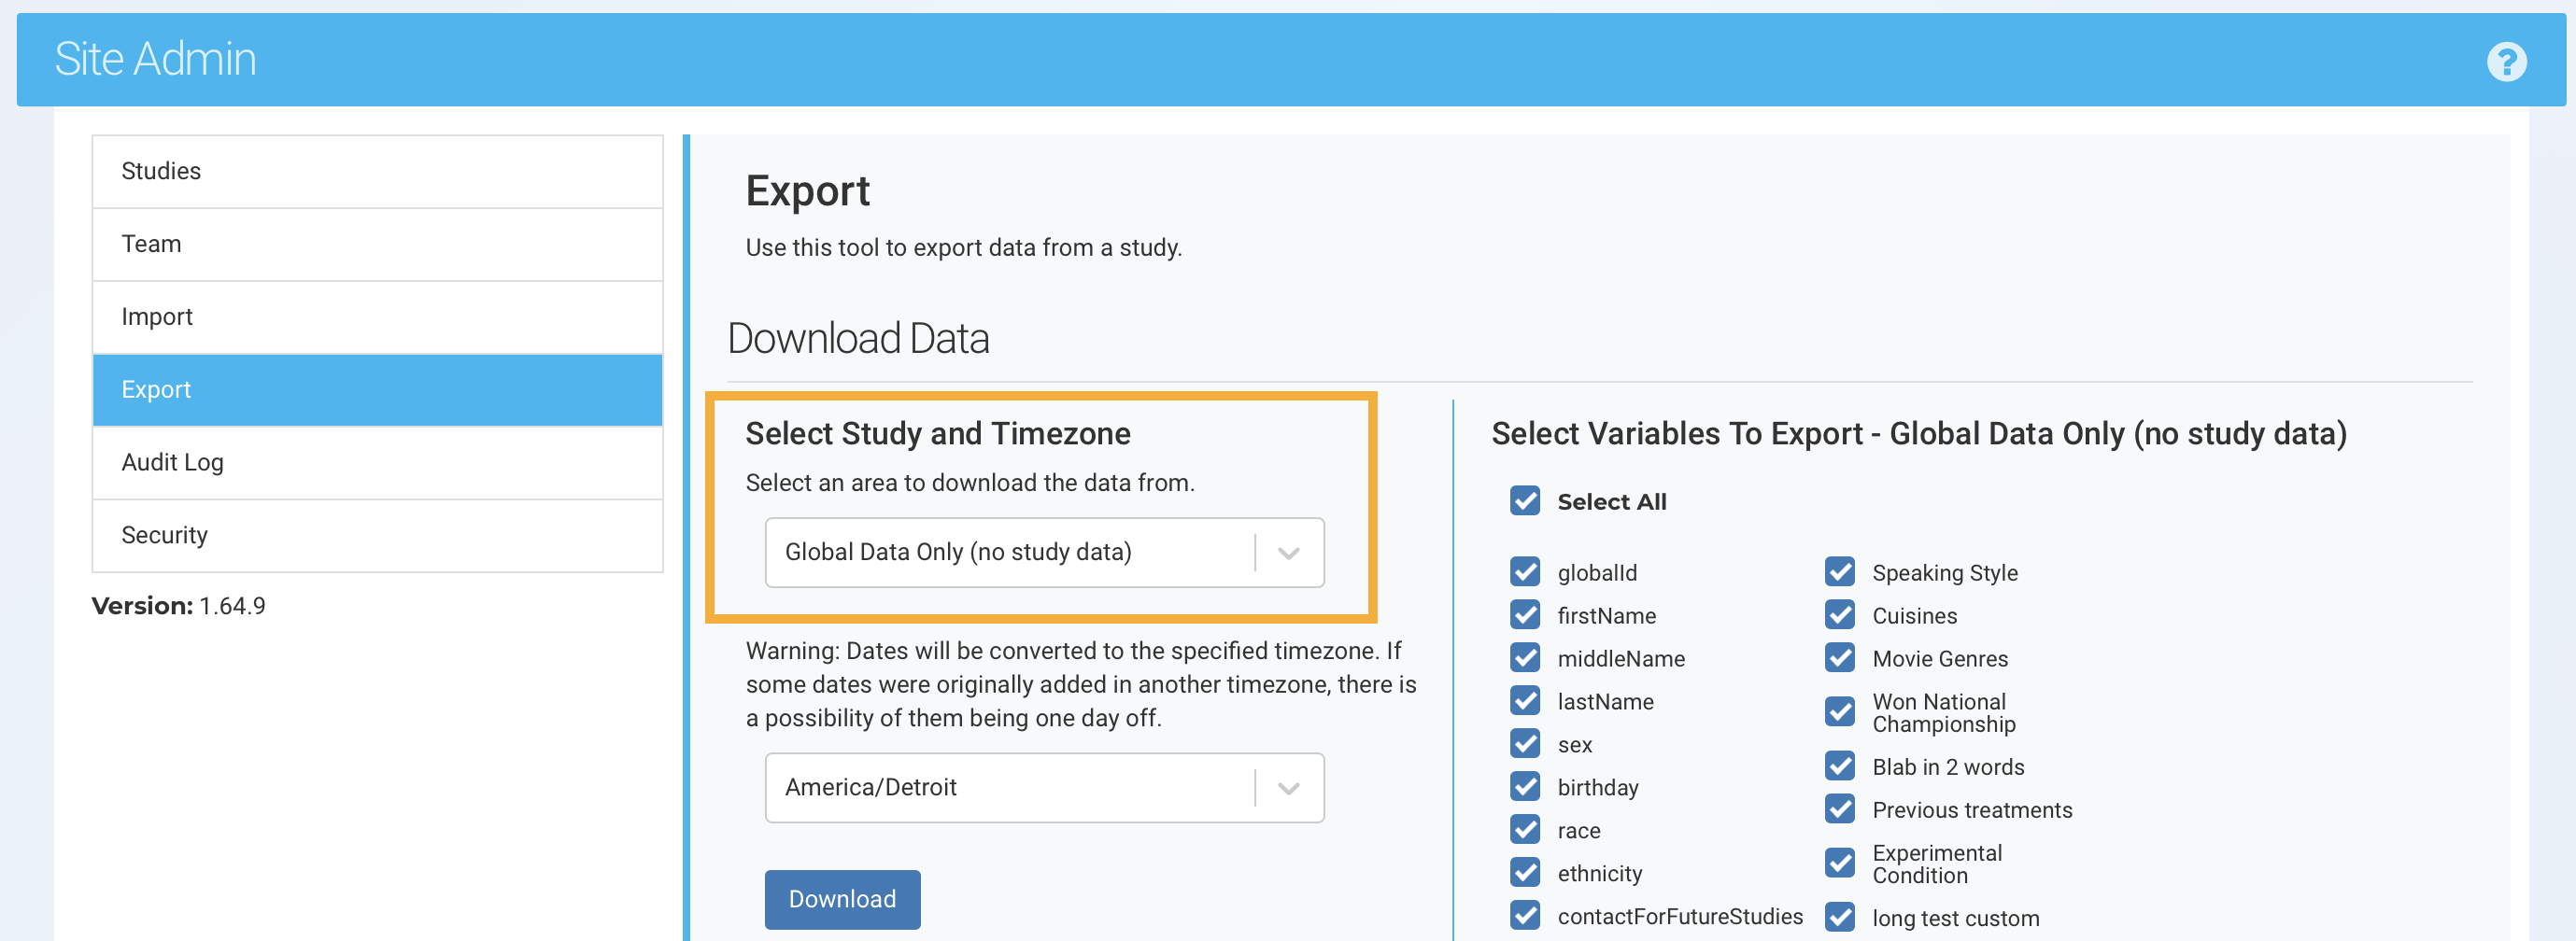Deselect the birthday variable
The height and width of the screenshot is (941, 2576).
pos(1525,787)
